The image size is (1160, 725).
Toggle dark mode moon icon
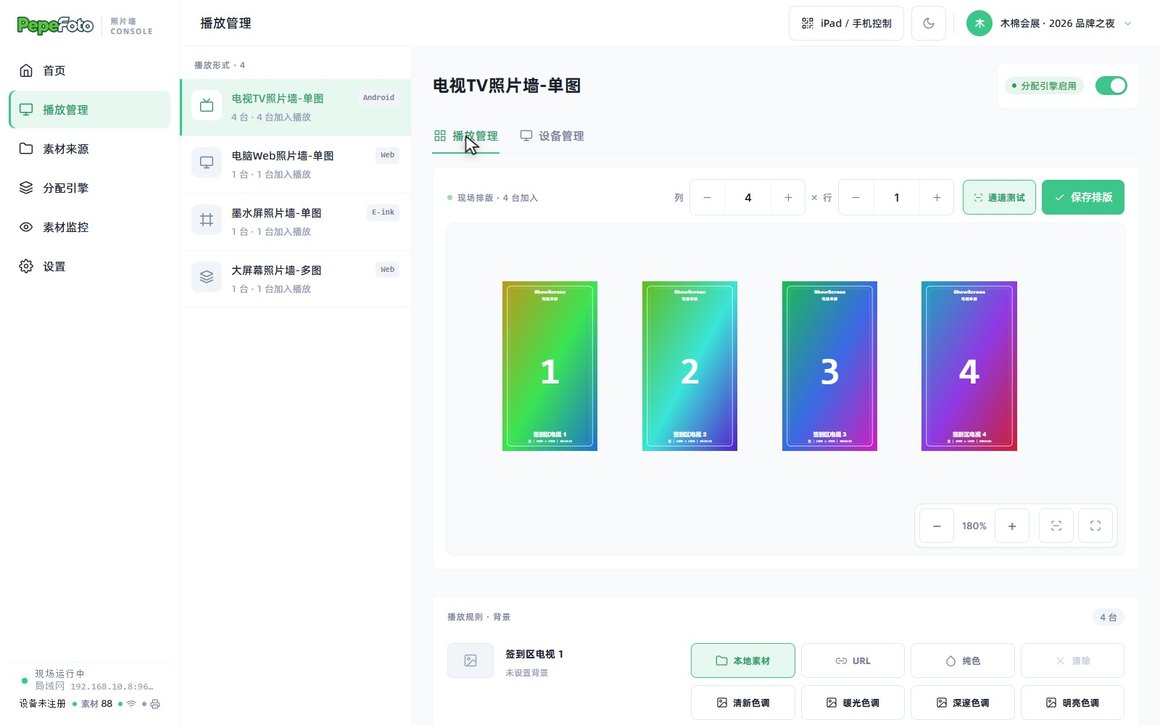[928, 24]
